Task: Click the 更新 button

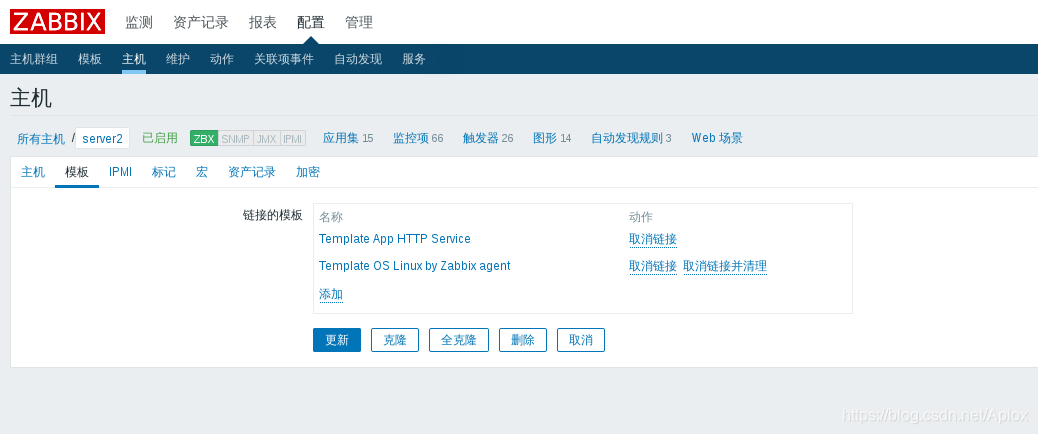Action: (x=337, y=340)
